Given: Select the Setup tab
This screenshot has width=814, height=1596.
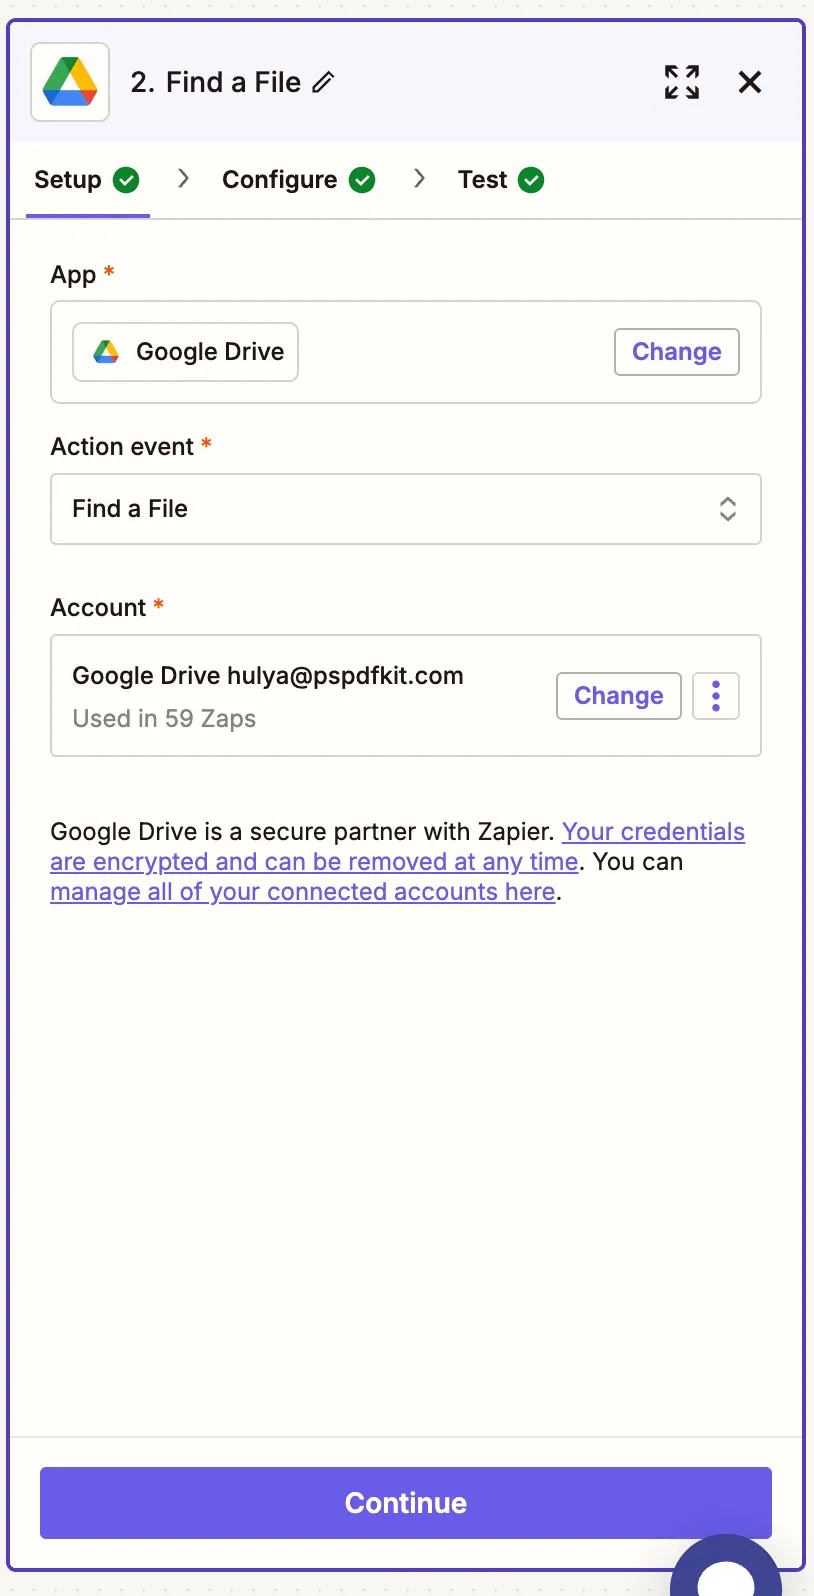Looking at the screenshot, I should click(68, 180).
